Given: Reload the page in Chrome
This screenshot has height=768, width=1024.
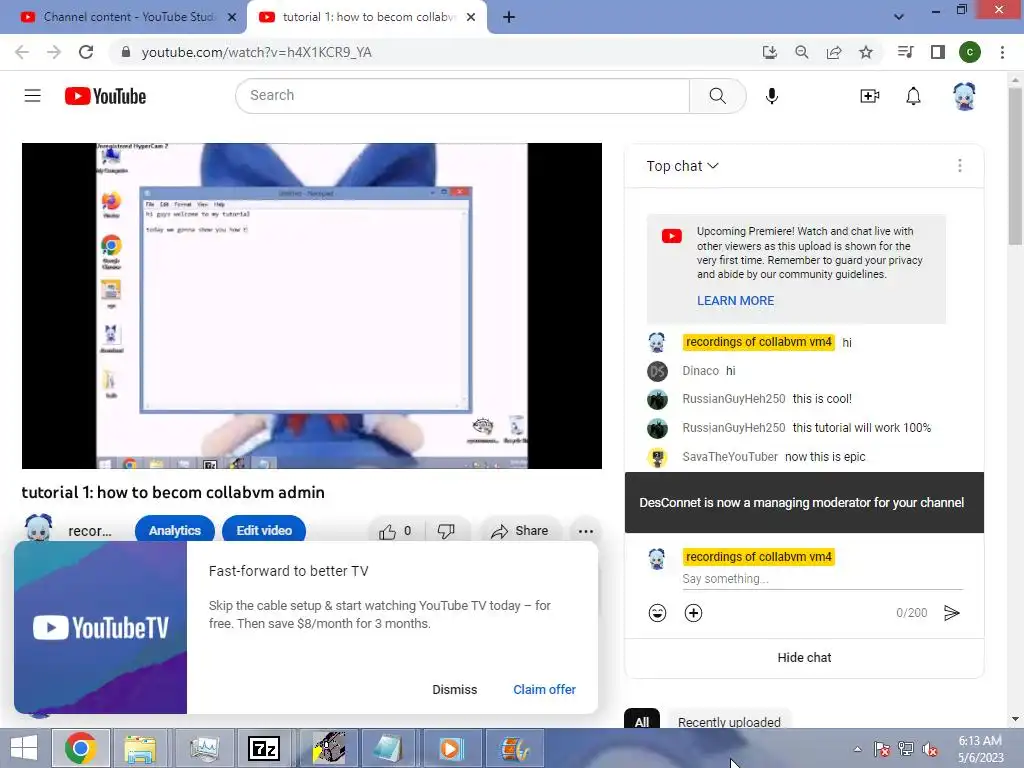Looking at the screenshot, I should pos(86,52).
